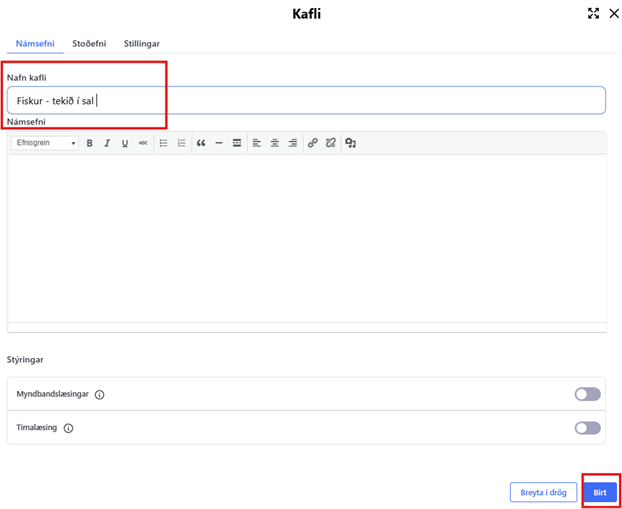Remove link using unlink icon
This screenshot has width=622, height=509.
pyautogui.click(x=330, y=143)
